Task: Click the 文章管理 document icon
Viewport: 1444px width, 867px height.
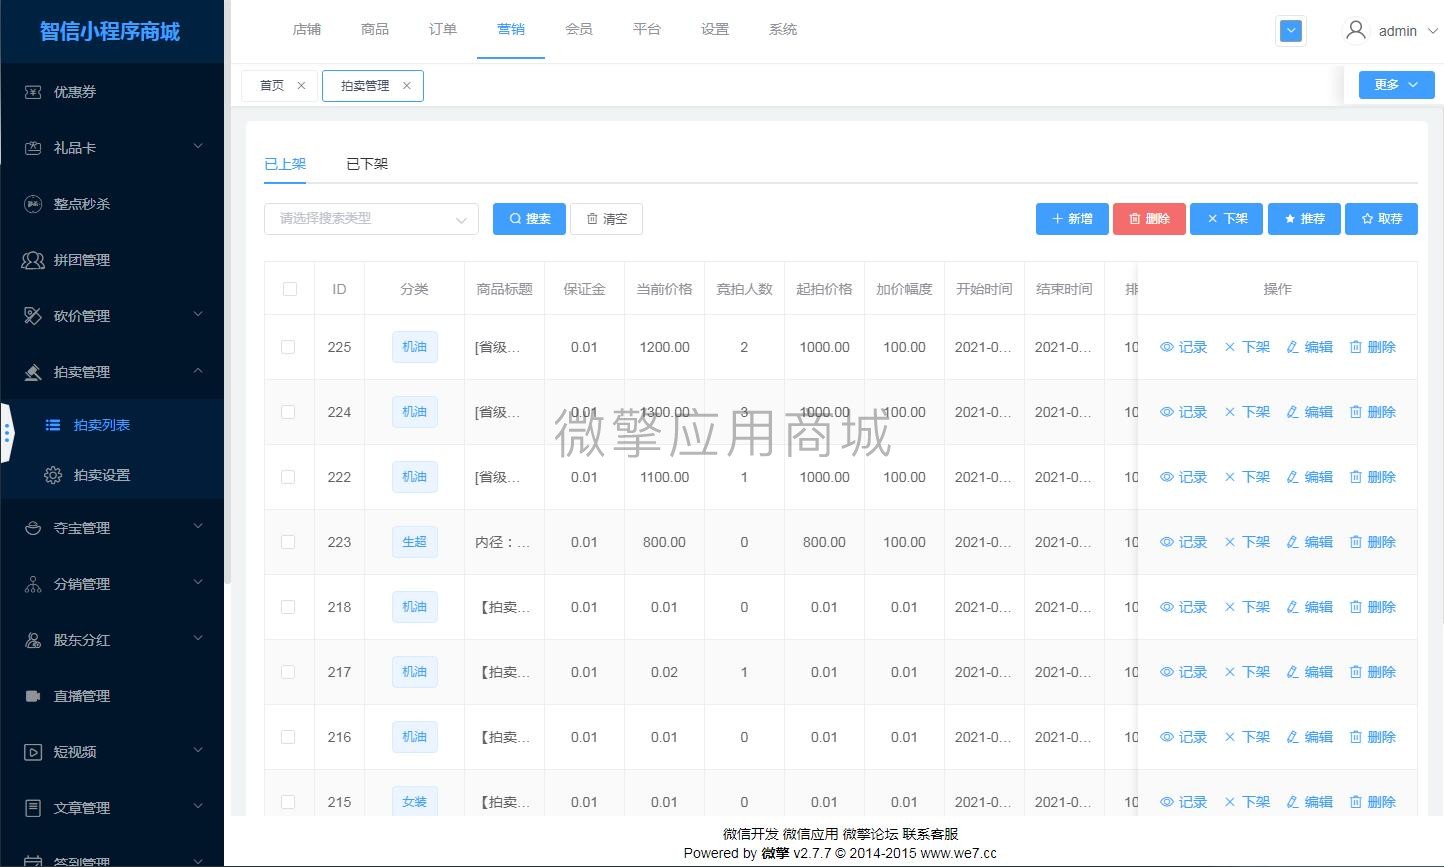Action: click(x=33, y=808)
